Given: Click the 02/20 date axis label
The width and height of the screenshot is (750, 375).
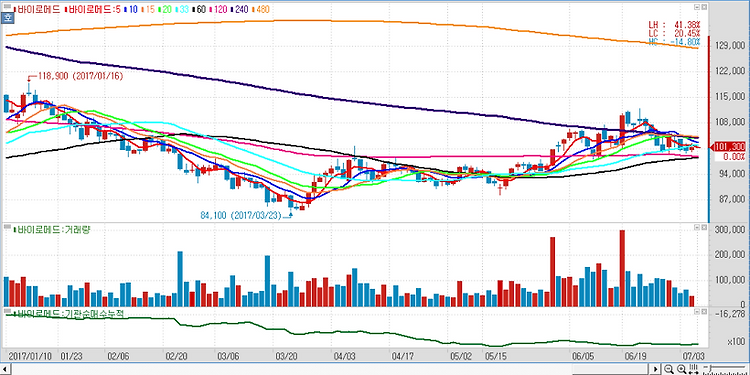Looking at the screenshot, I should click(176, 356).
